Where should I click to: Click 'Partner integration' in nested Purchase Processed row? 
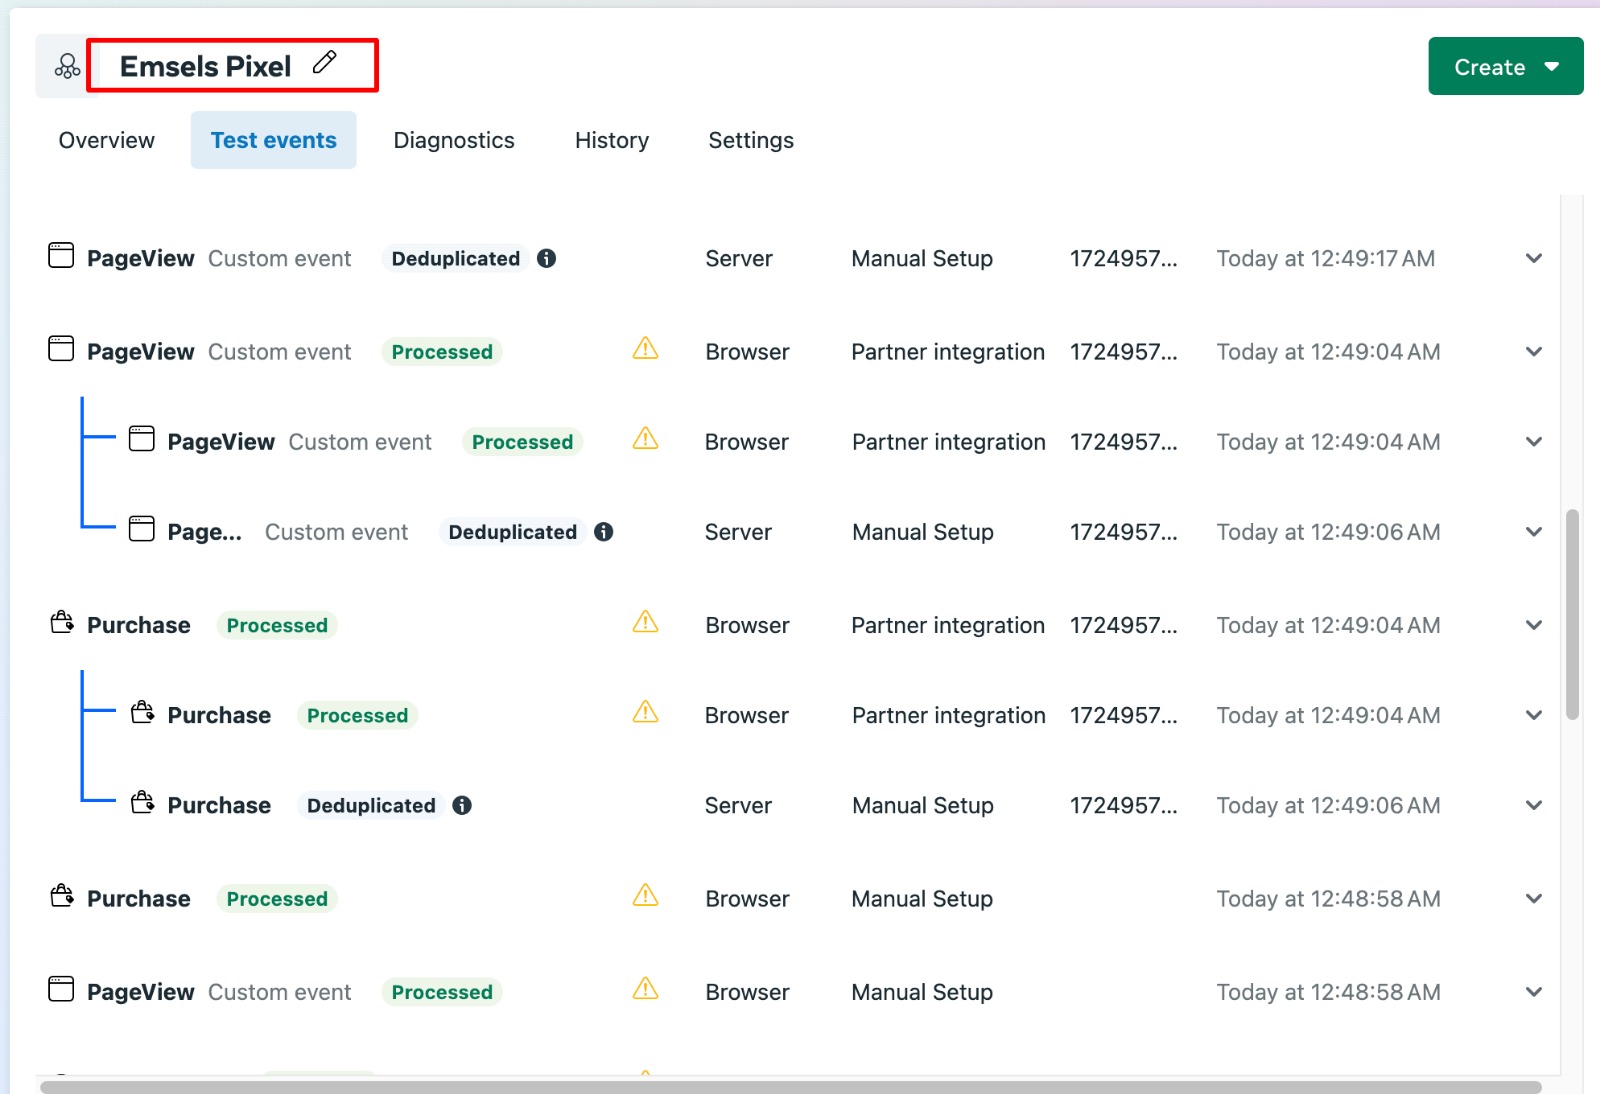click(949, 715)
